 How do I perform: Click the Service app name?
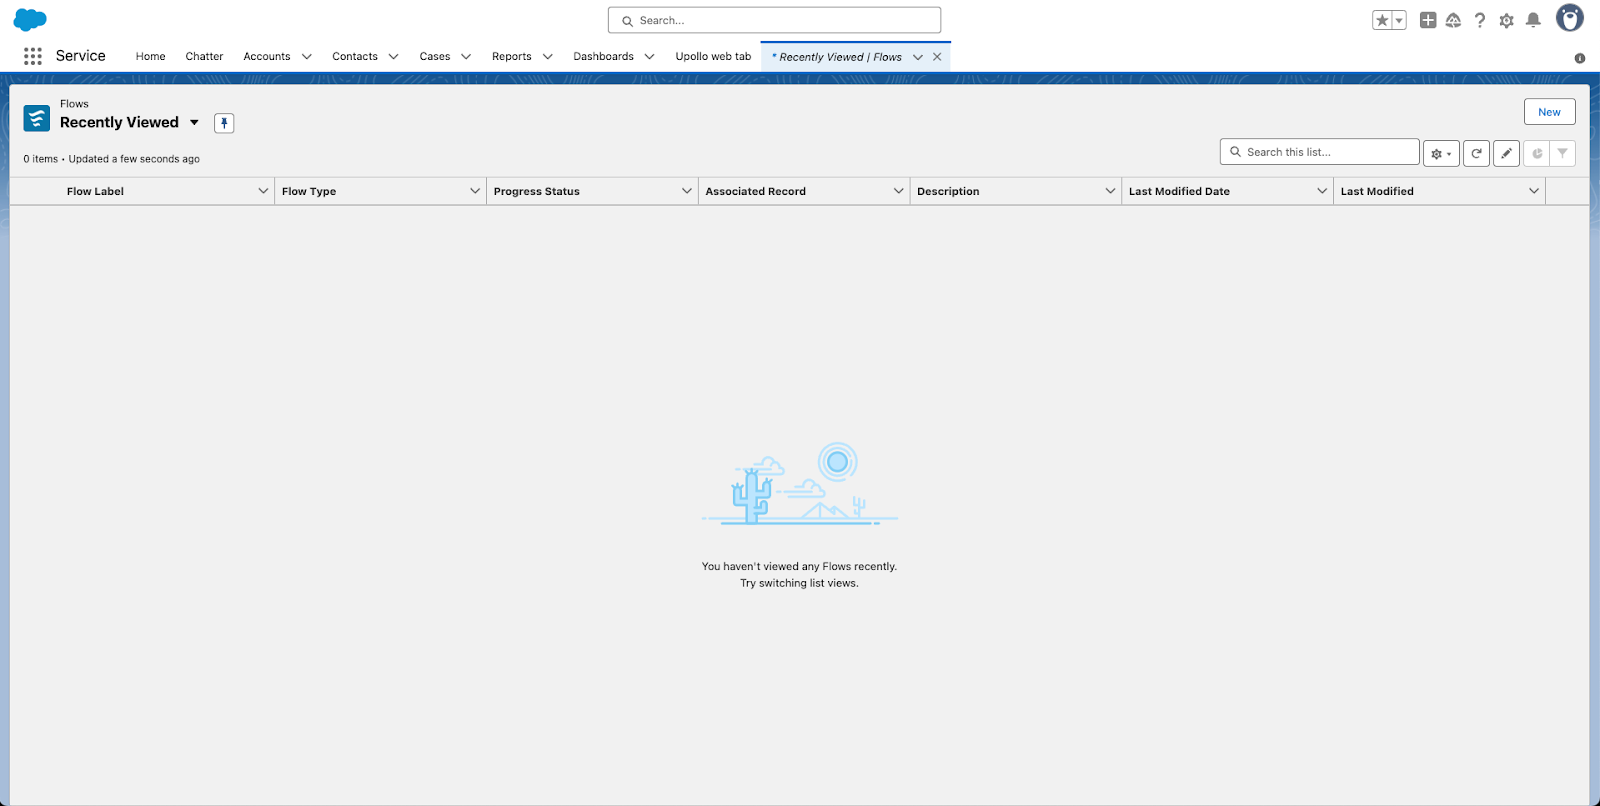pyautogui.click(x=81, y=56)
